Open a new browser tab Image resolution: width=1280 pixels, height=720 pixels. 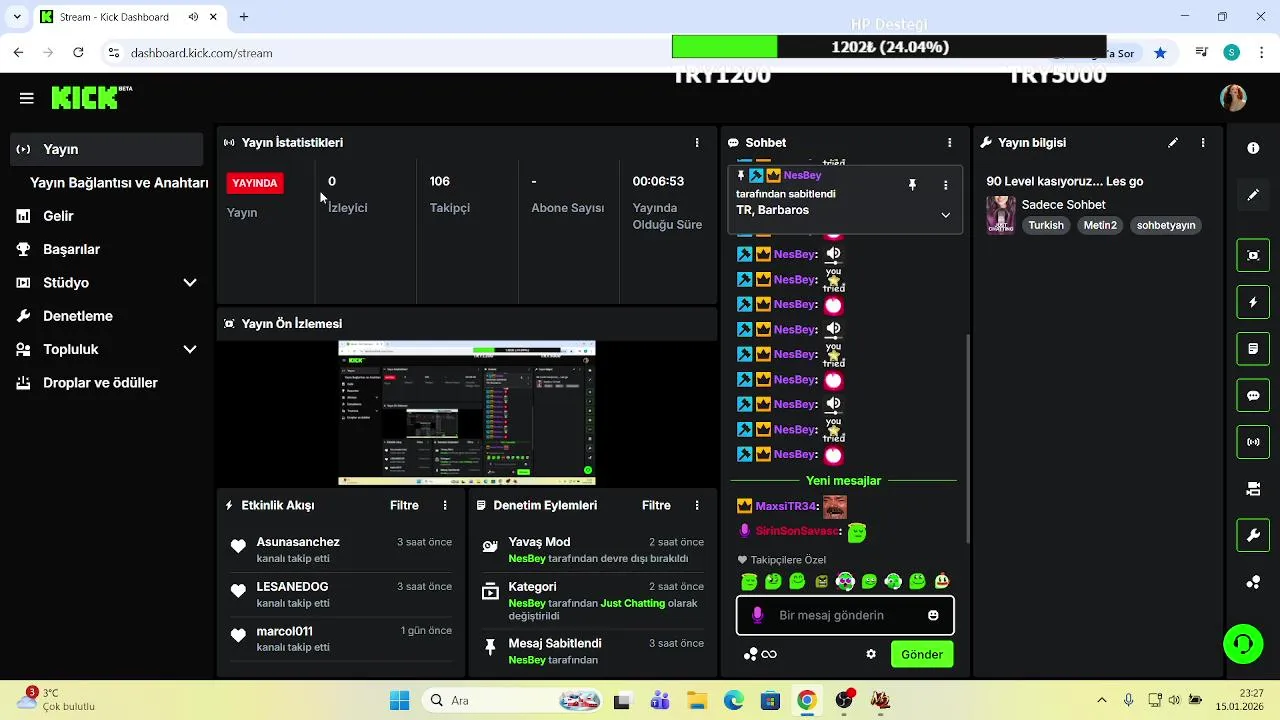243,17
